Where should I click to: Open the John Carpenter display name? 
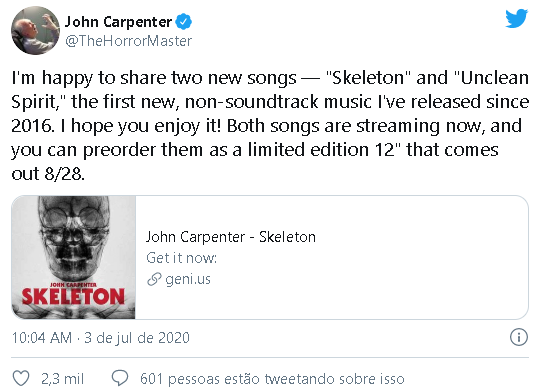(118, 22)
